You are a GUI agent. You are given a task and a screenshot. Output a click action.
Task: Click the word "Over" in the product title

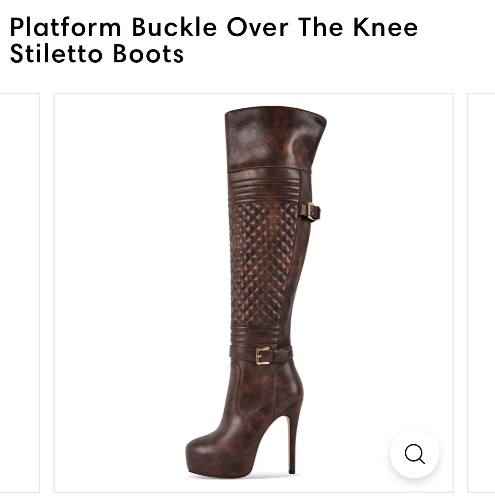(258, 27)
